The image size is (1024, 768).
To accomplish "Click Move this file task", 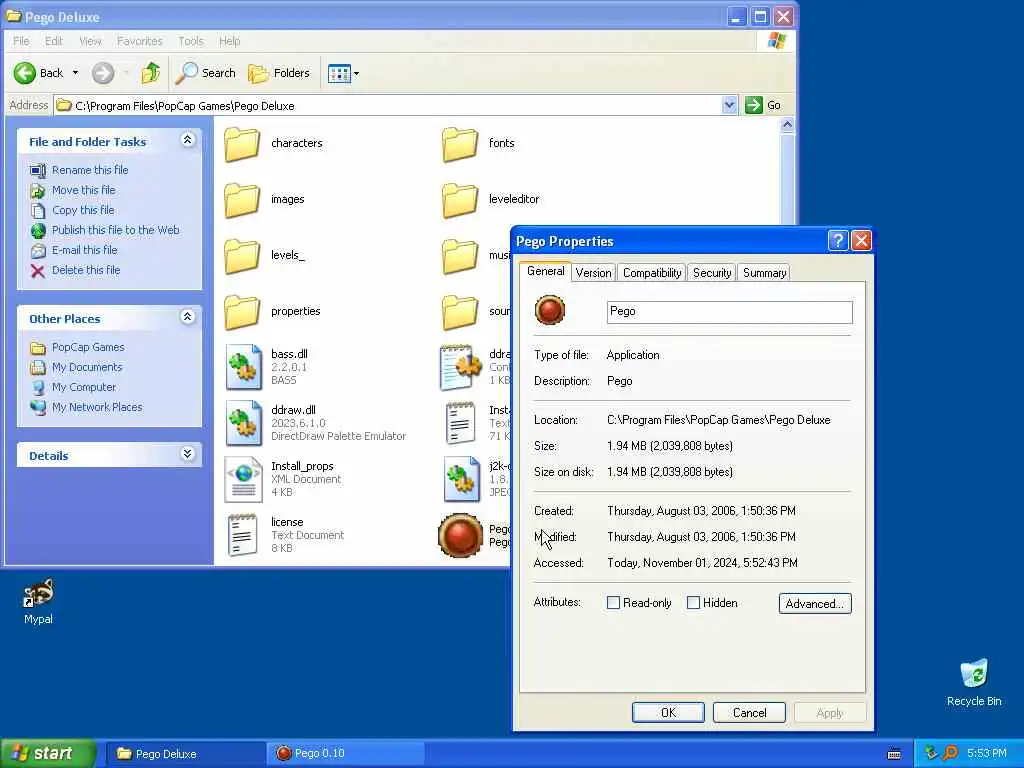I will 84,190.
